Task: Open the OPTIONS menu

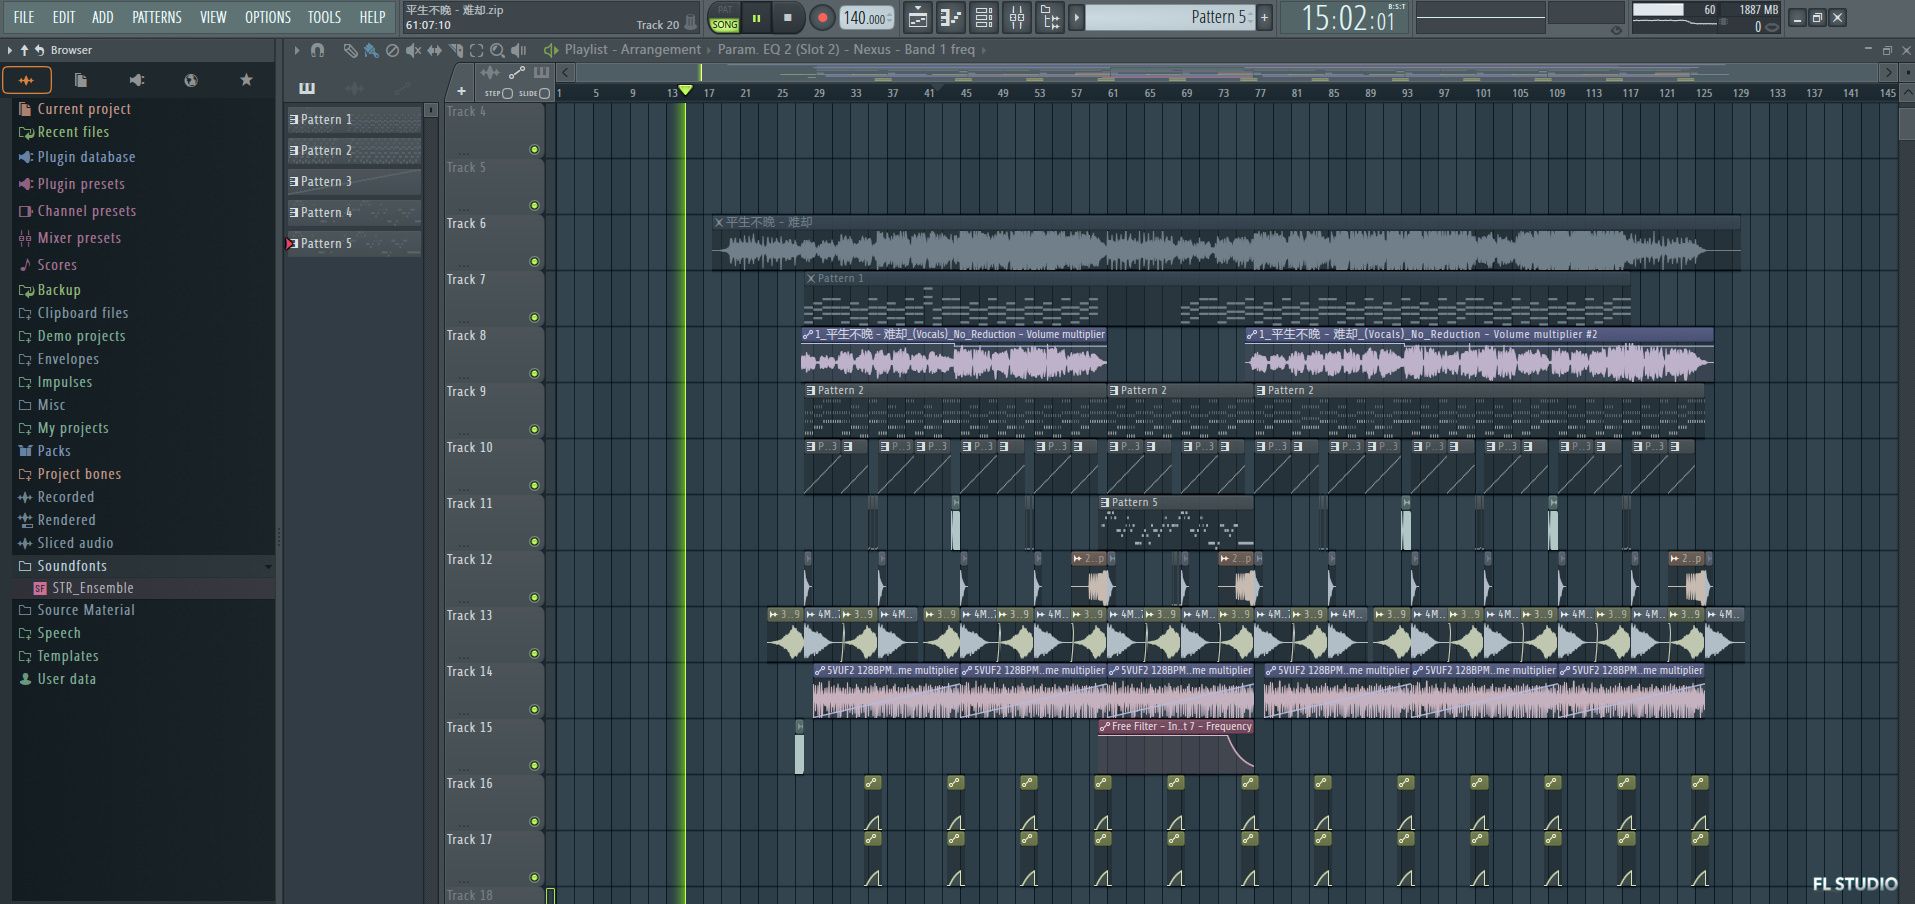Action: [x=268, y=17]
